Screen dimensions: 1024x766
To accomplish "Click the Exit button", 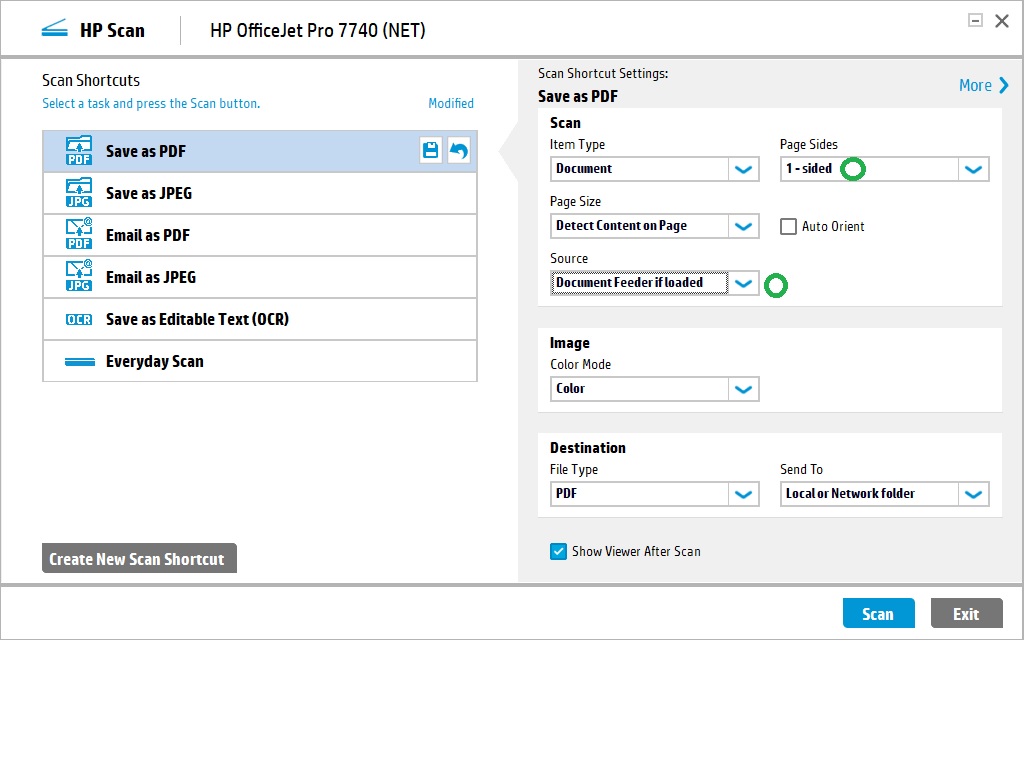I will point(966,613).
